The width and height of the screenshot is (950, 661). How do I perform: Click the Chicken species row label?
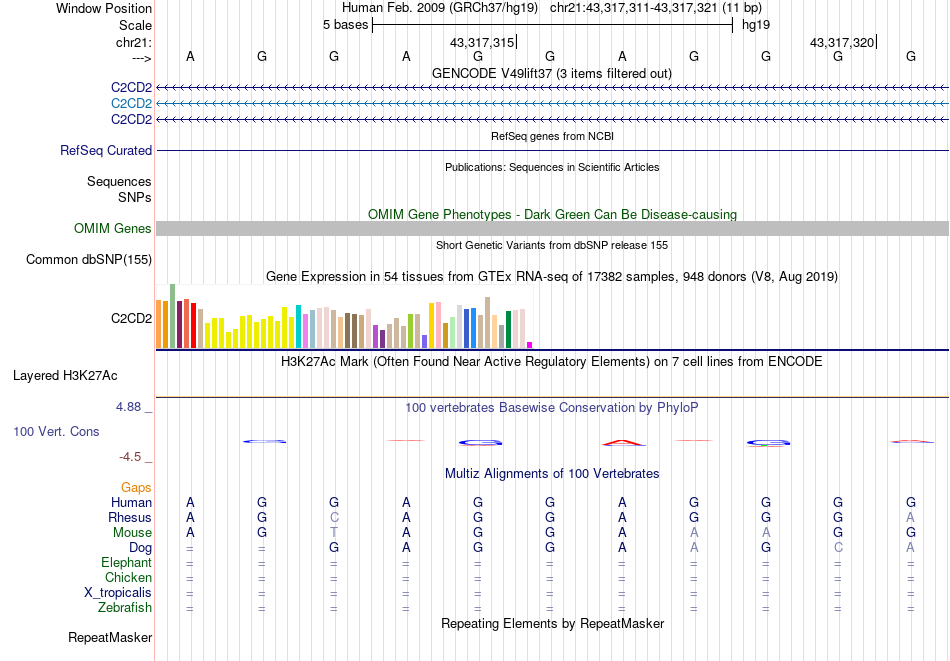click(x=128, y=578)
